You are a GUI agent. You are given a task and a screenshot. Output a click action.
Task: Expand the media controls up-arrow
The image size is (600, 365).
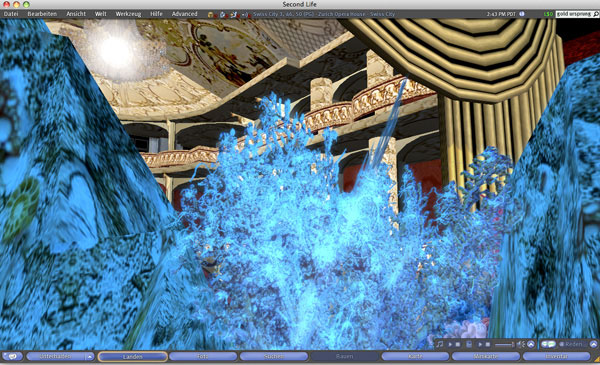[531, 344]
